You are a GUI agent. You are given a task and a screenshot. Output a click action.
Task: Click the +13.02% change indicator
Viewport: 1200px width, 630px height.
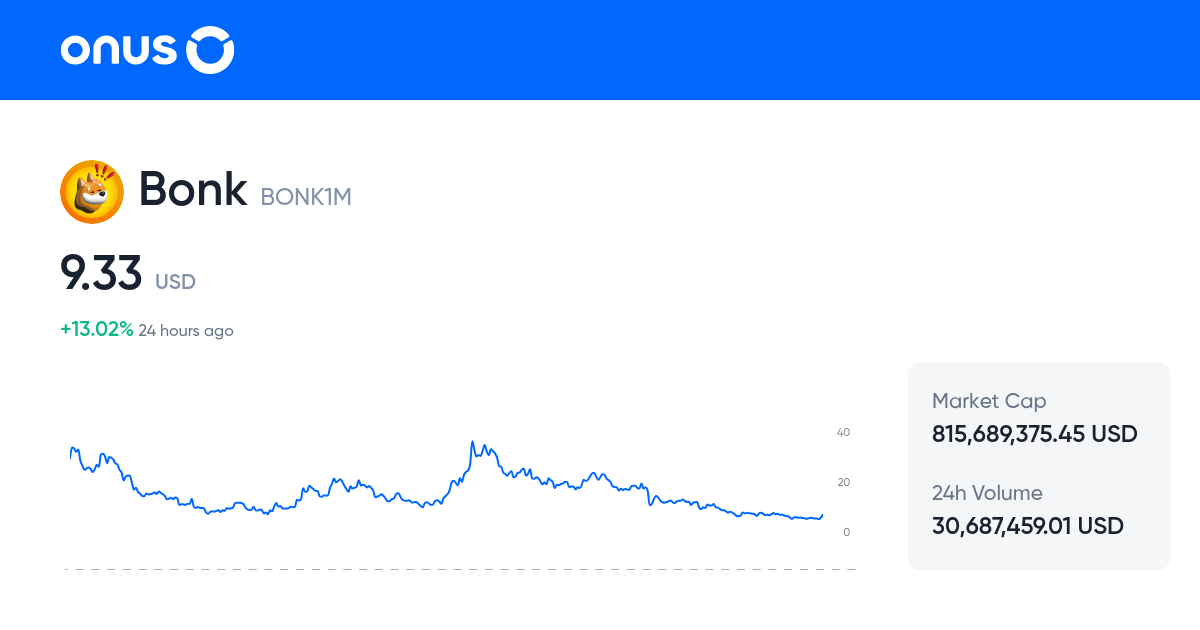coord(95,329)
